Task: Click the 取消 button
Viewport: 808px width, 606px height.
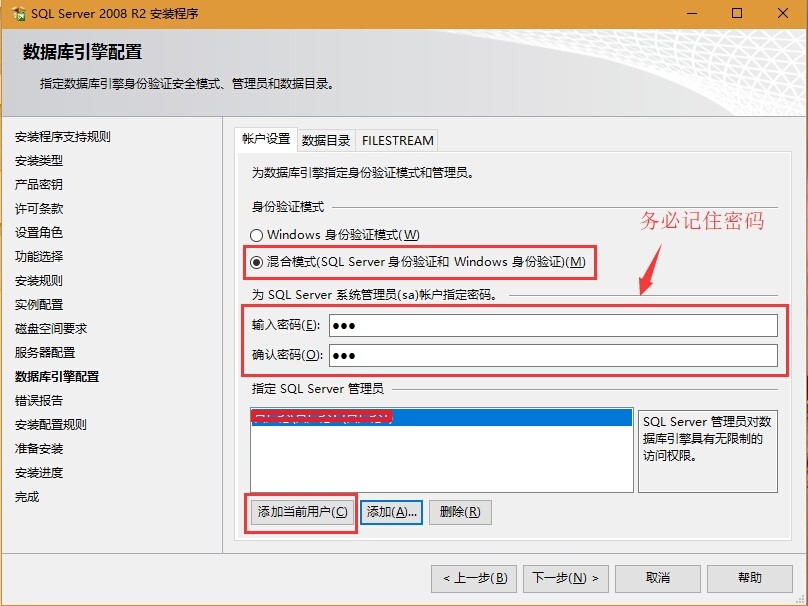Action: point(657,578)
